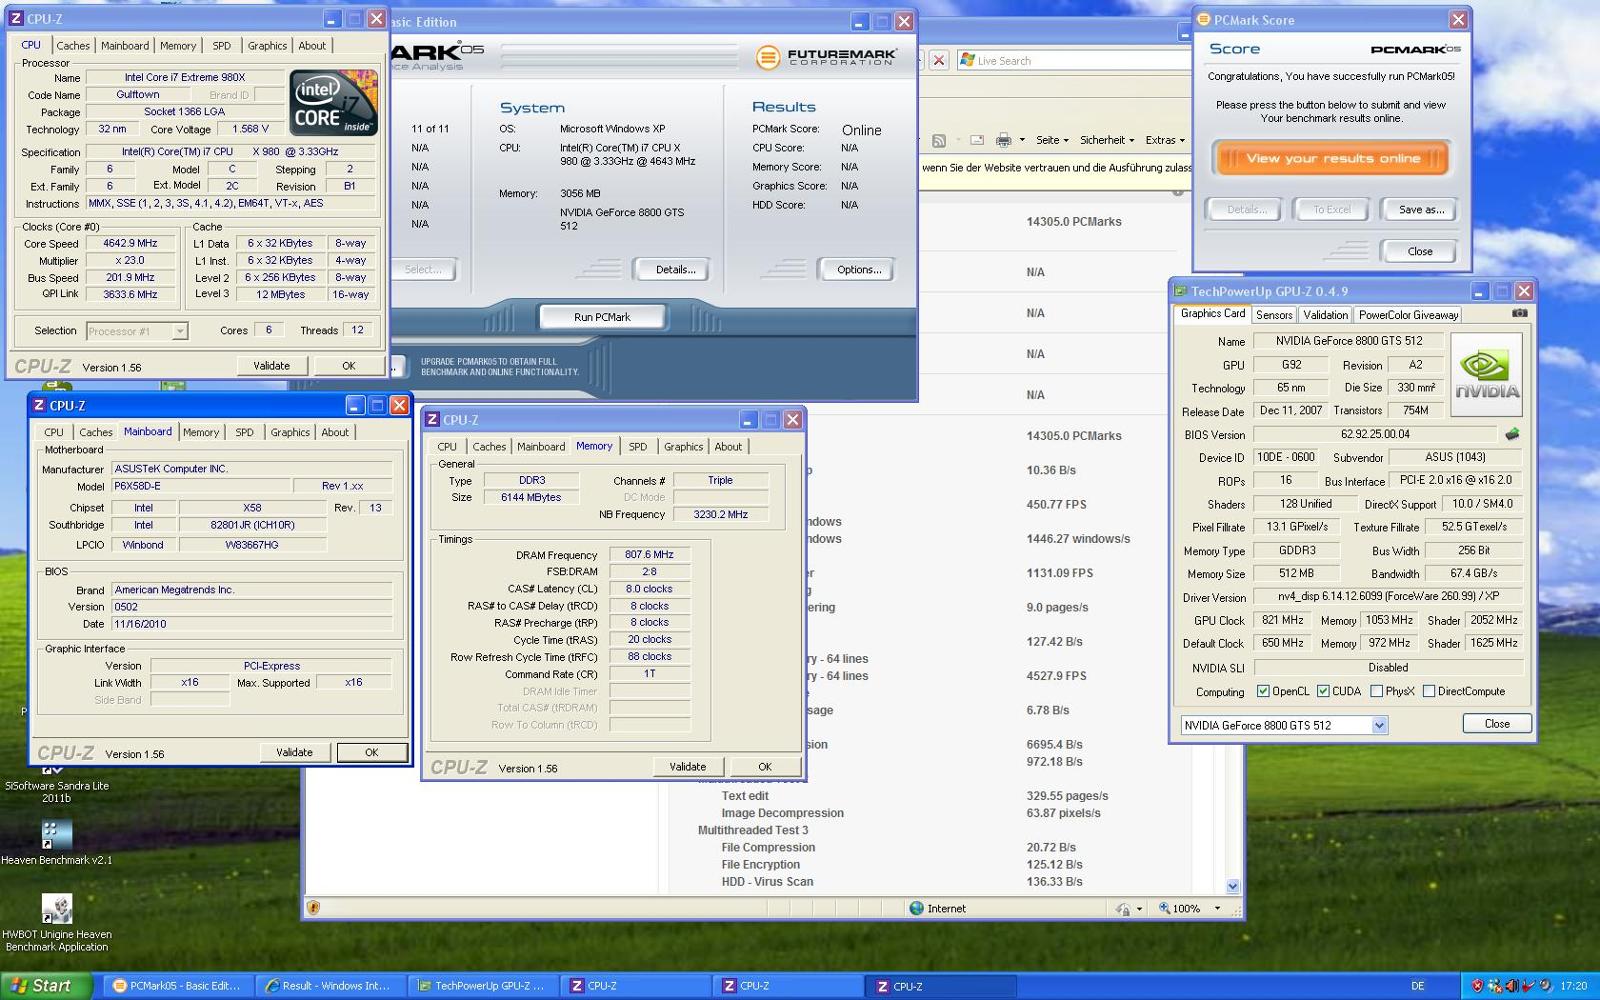Click the Live Search input field
The height and width of the screenshot is (1000, 1600).
tap(1074, 60)
